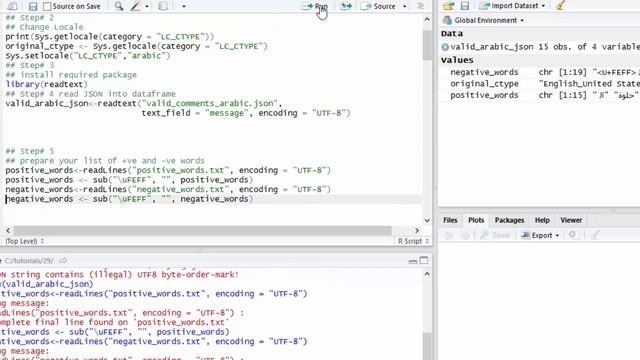640x360 pixels.
Task: Click the editor horizontal scrollbar thumb
Action: [x=202, y=231]
